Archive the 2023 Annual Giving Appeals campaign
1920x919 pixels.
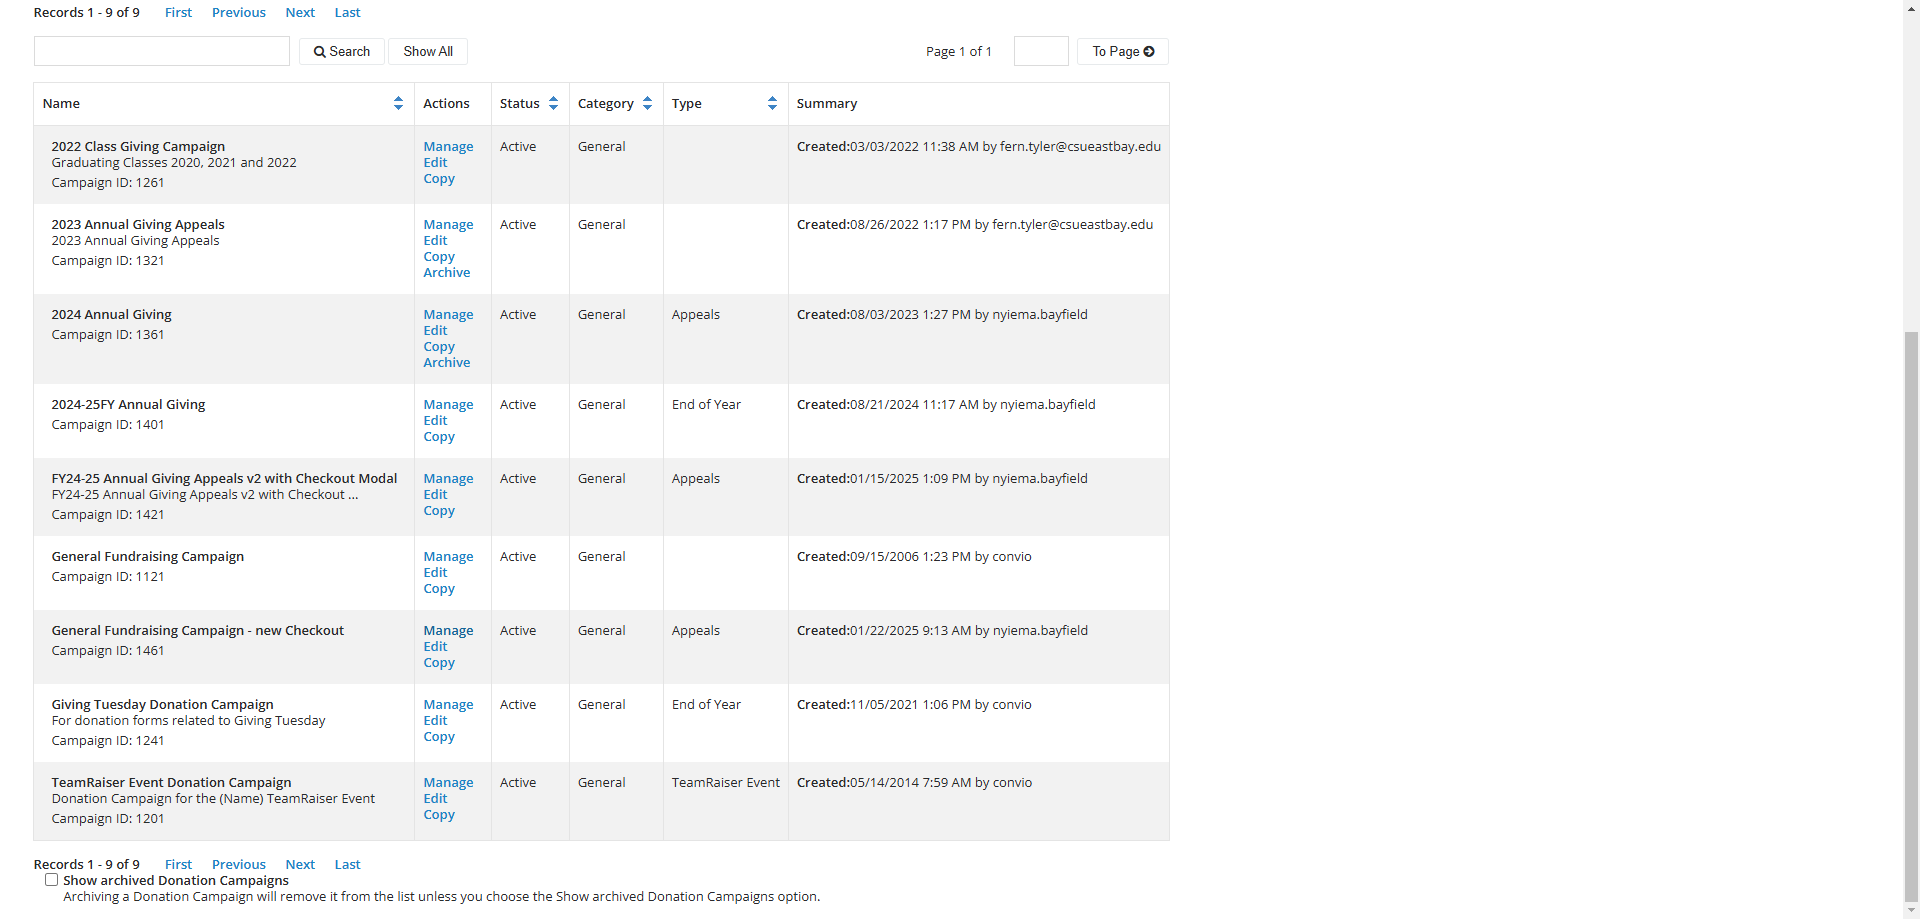click(446, 272)
